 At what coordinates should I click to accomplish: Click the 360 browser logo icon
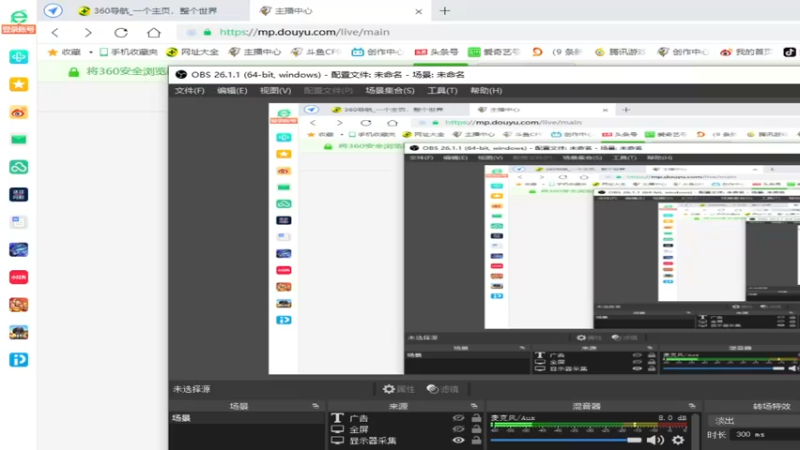click(x=19, y=17)
